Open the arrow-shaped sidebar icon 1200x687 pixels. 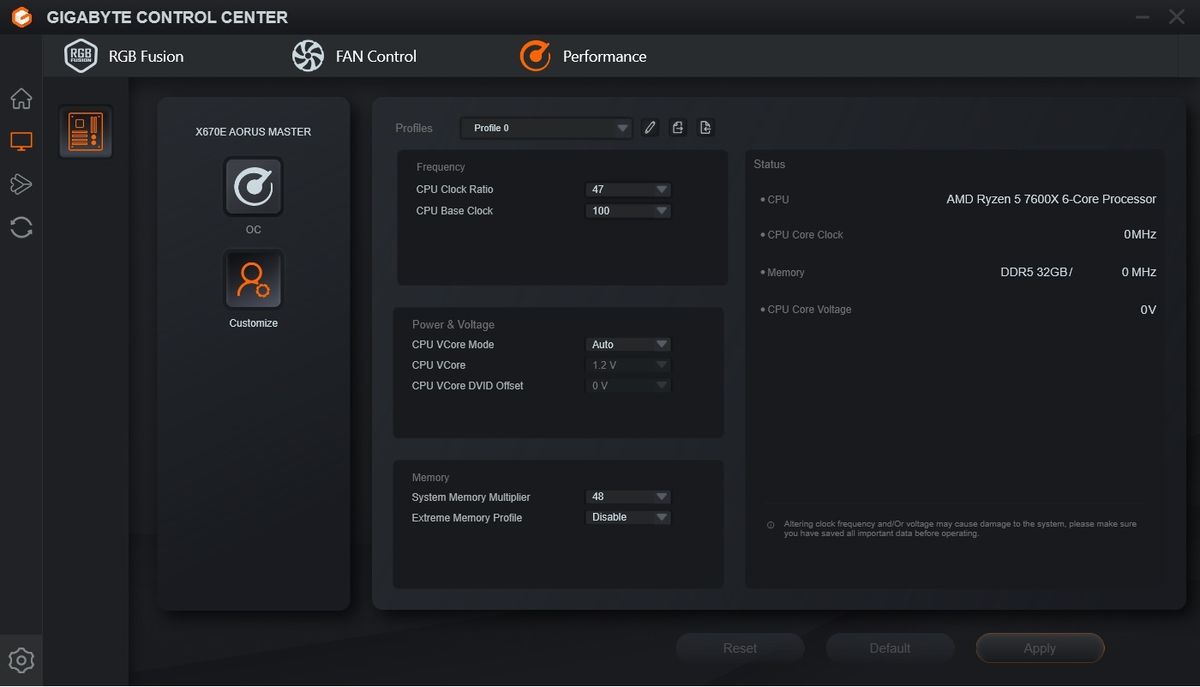pos(21,184)
